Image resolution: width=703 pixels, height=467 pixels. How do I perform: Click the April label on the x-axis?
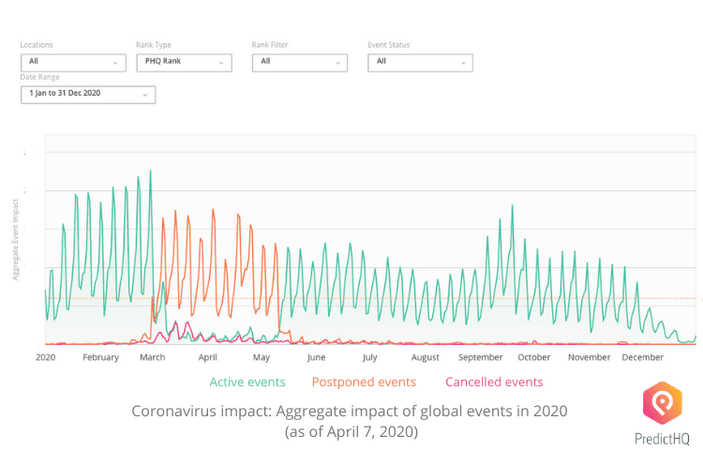[x=208, y=357]
